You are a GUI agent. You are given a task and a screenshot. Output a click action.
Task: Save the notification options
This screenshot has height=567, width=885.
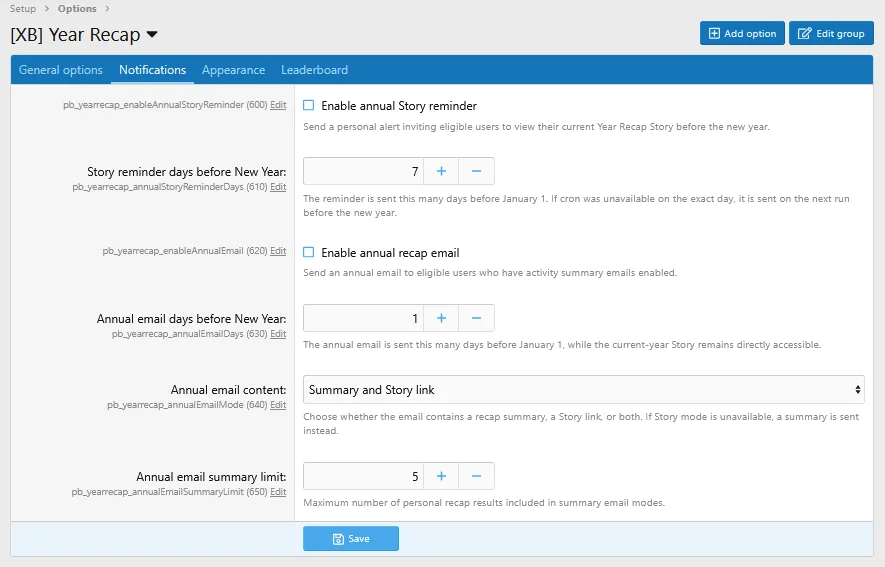tap(351, 539)
